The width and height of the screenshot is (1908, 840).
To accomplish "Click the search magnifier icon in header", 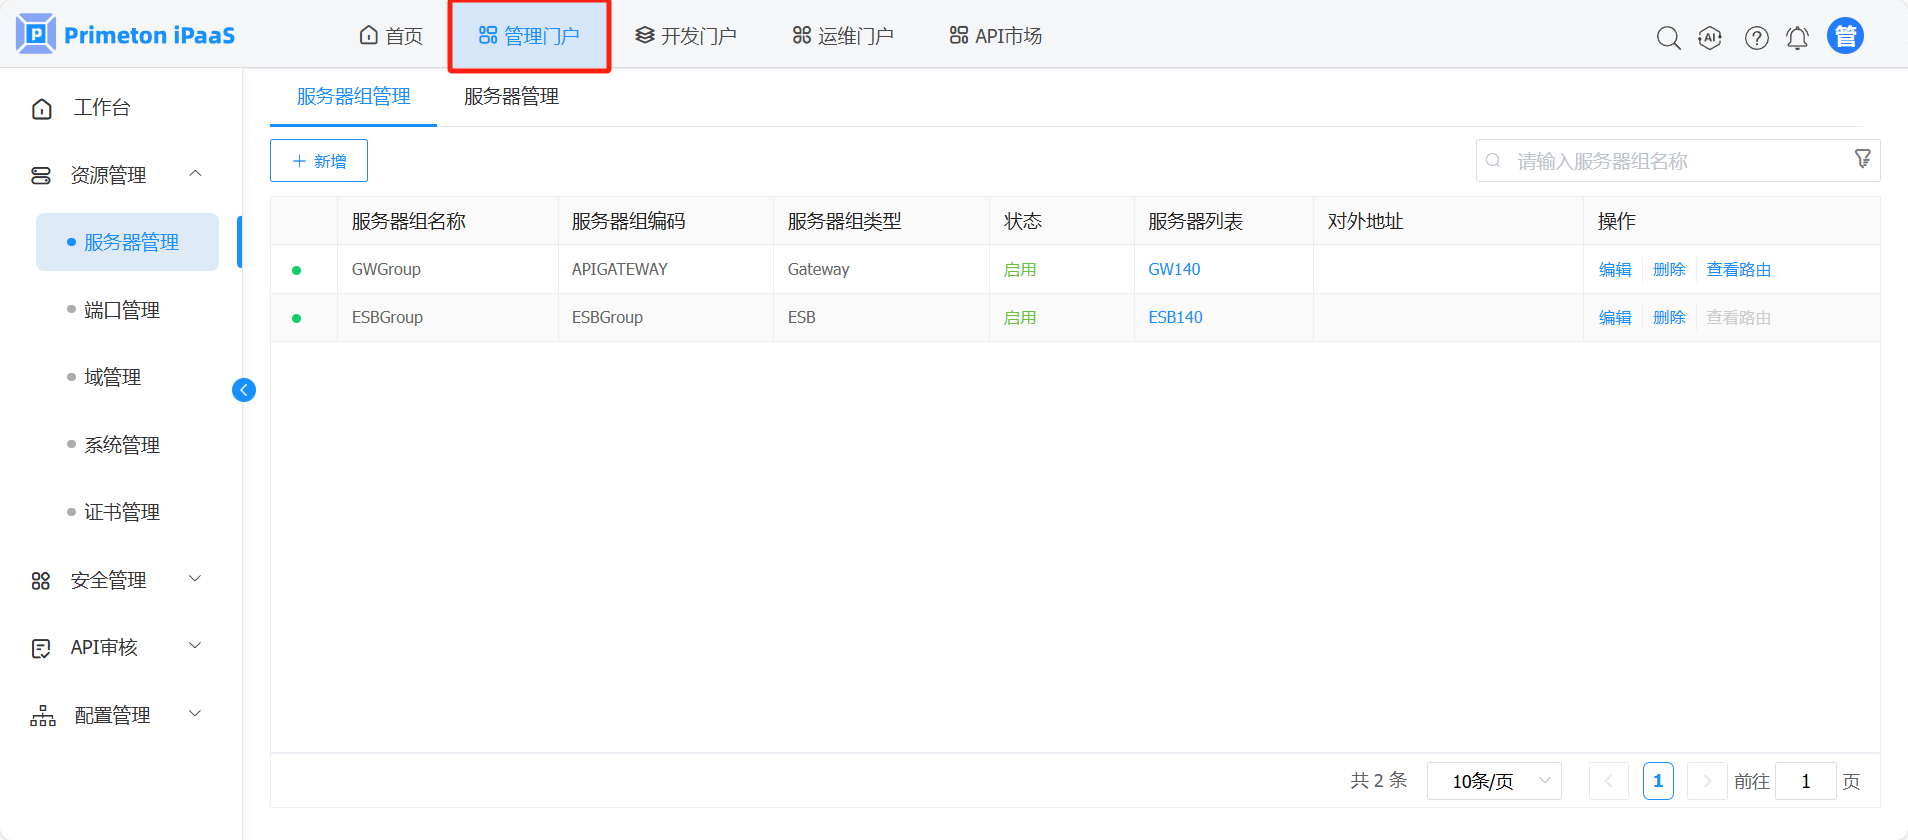I will click(1668, 38).
